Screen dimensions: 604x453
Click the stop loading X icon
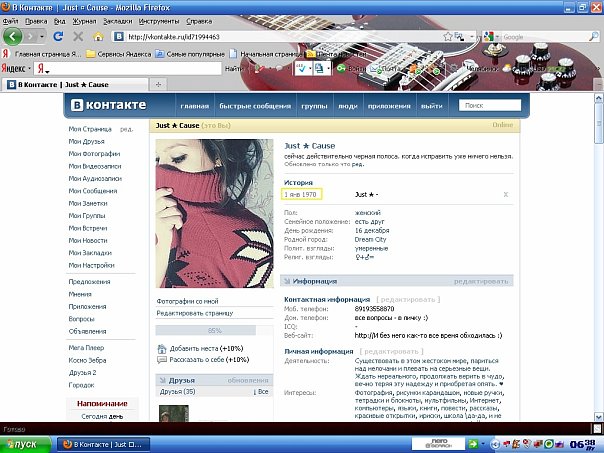[78, 37]
